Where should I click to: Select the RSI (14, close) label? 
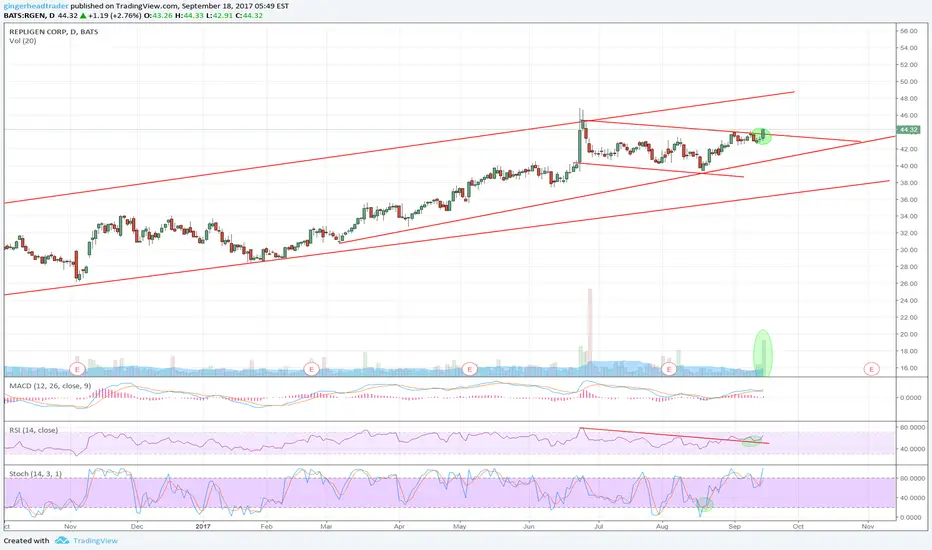click(x=33, y=430)
